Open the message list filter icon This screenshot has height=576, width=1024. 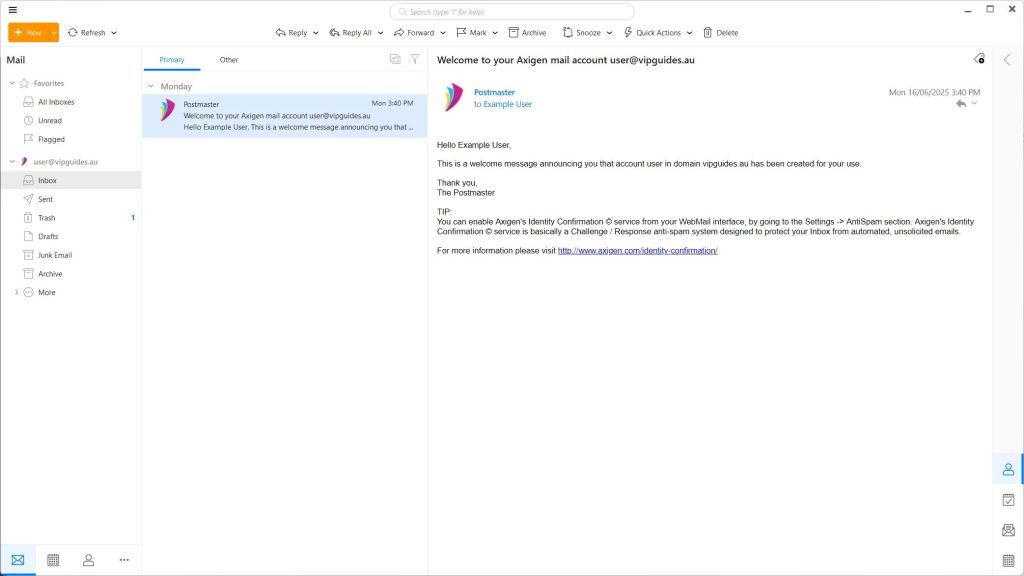point(415,59)
